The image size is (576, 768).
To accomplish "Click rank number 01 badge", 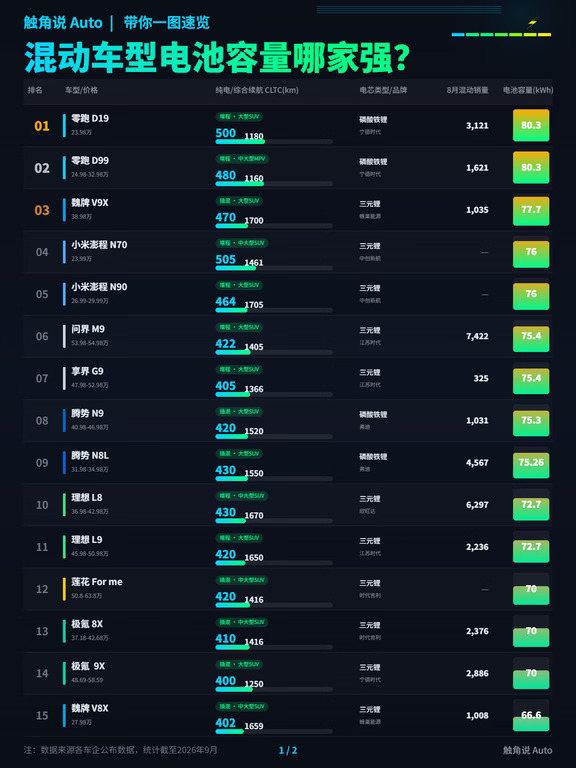I will (42, 126).
